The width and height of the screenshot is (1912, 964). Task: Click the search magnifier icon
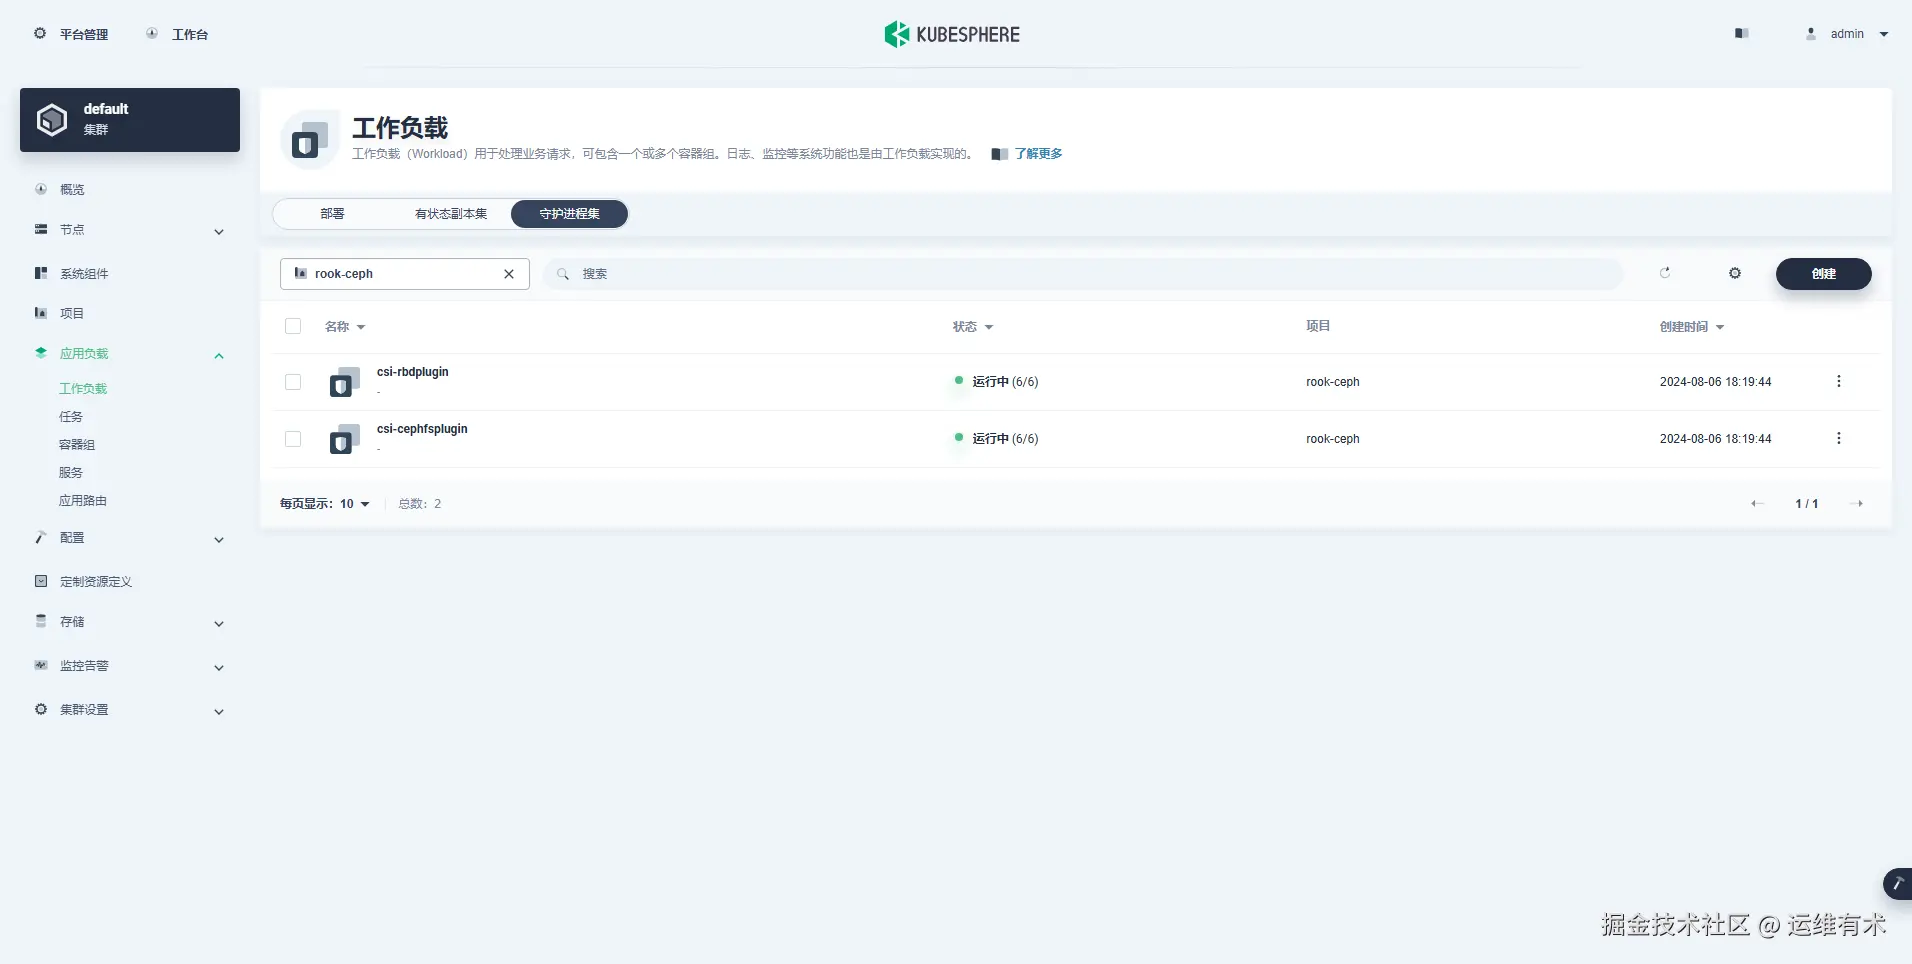coord(563,274)
